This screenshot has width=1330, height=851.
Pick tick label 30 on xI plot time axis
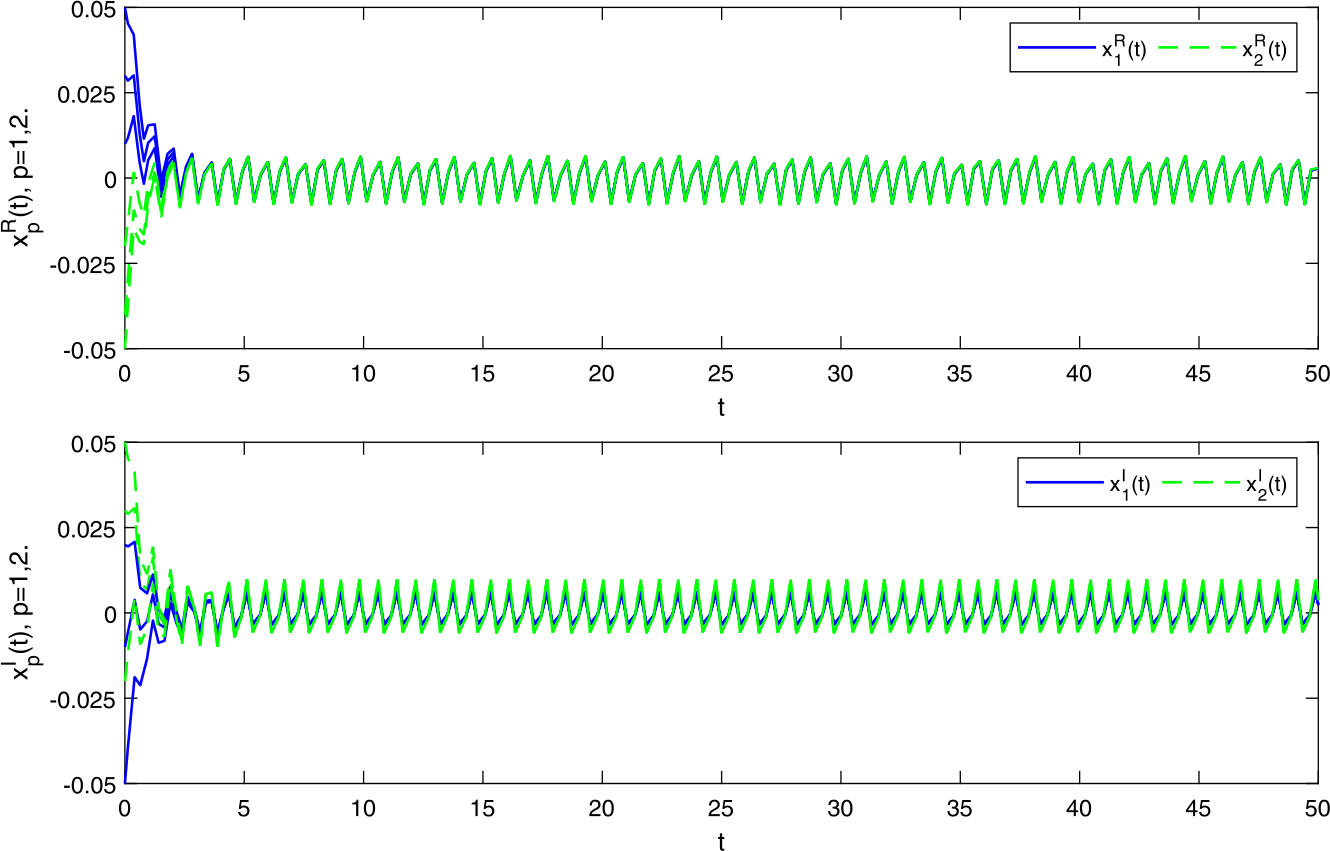coord(841,806)
